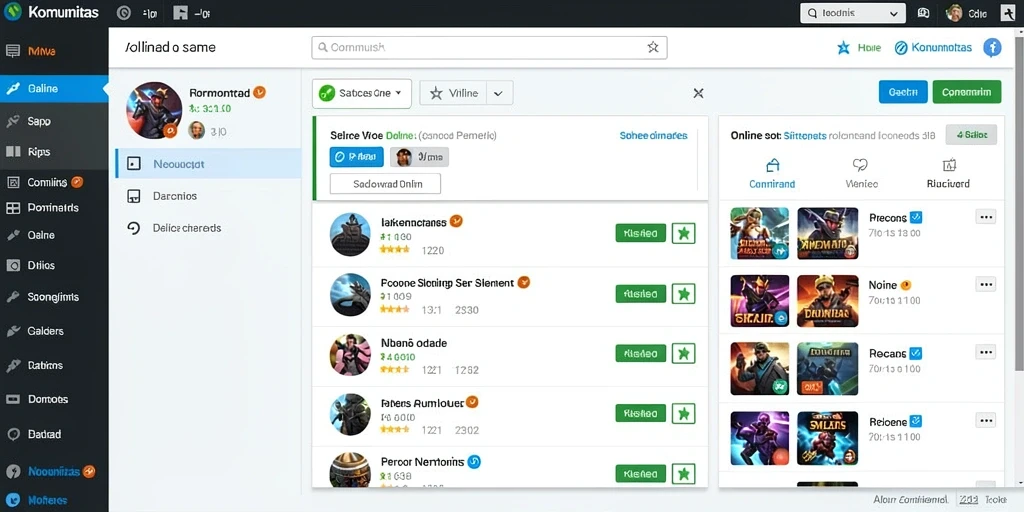Click the Percor Nemtorins blue badge
The height and width of the screenshot is (512, 1024).
pos(475,462)
